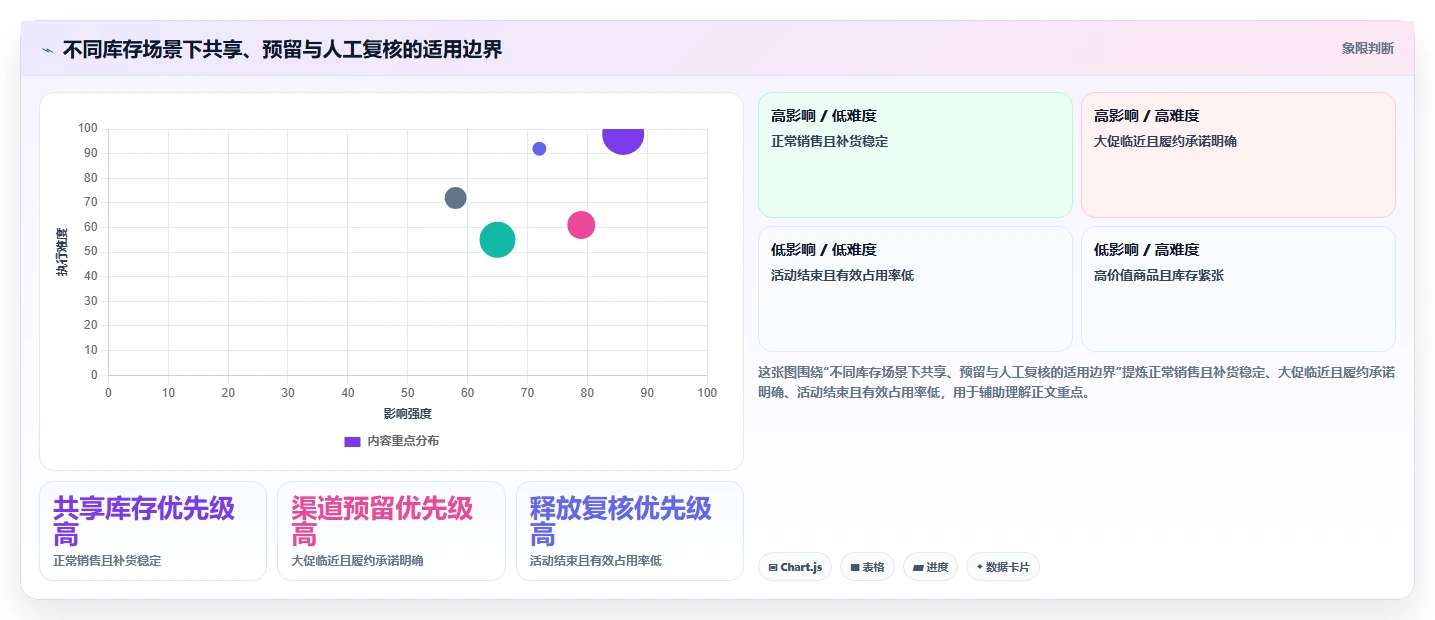This screenshot has height=620, width=1435.
Task: Click the 表格 tag chip
Action: (867, 567)
